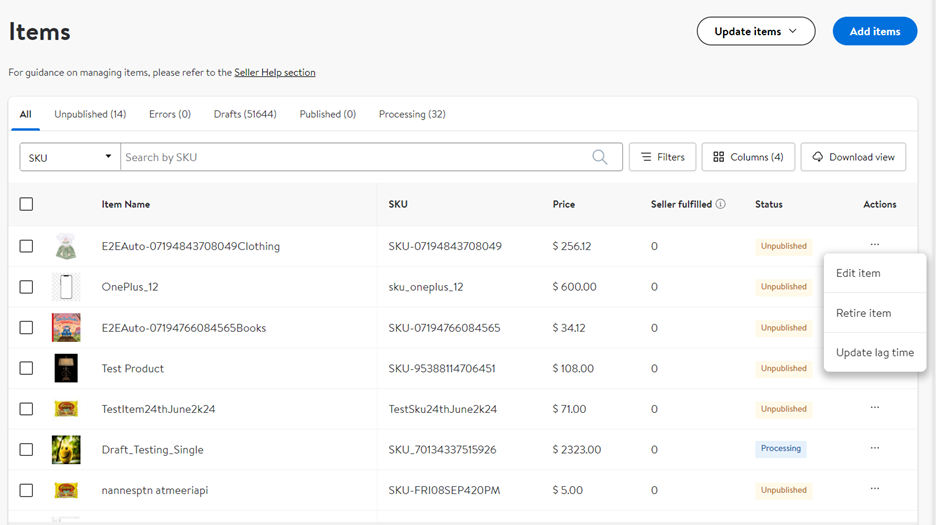Check the E2EAuto Books row checkbox
Image resolution: width=936 pixels, height=525 pixels.
click(x=26, y=327)
